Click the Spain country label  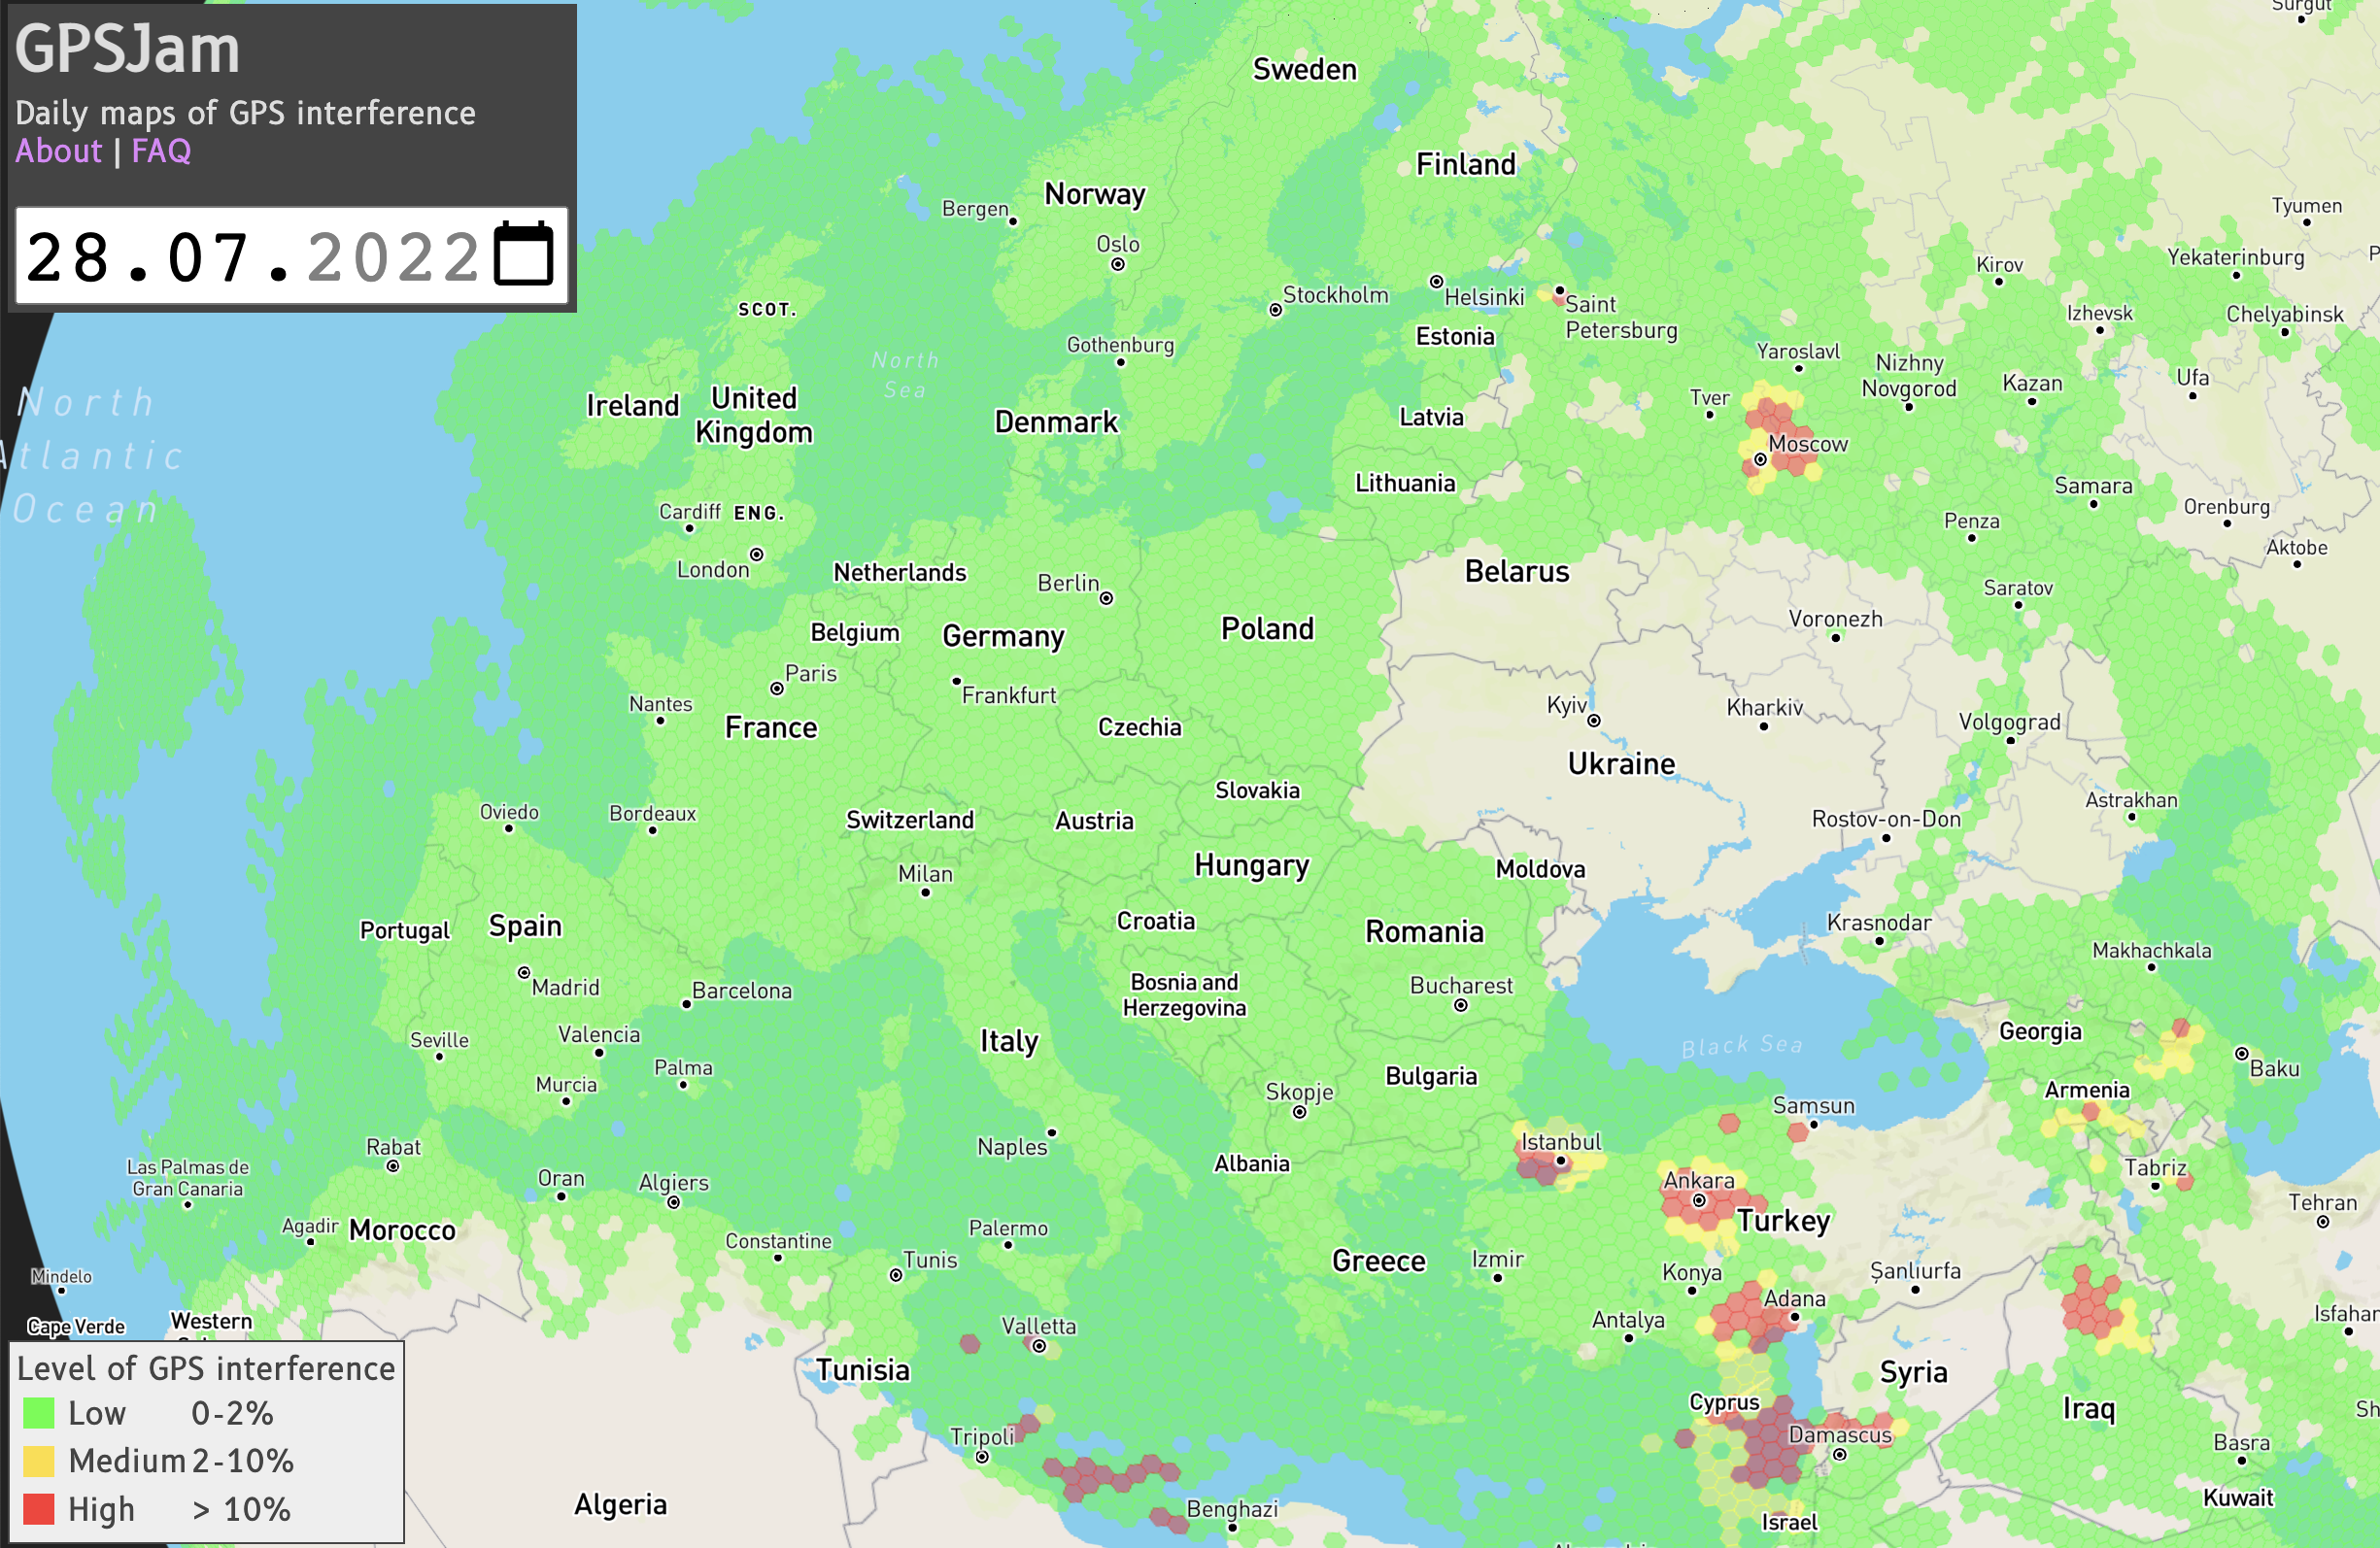(524, 926)
